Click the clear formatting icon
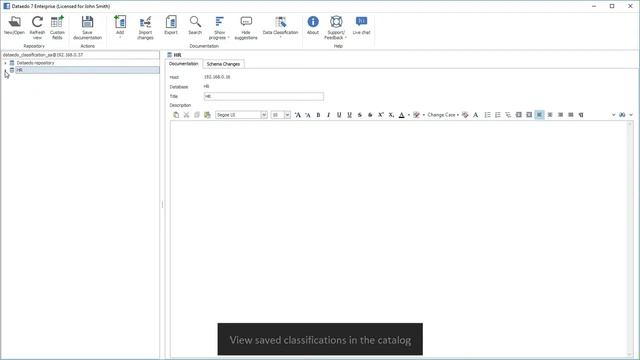640x360 pixels. coord(465,115)
